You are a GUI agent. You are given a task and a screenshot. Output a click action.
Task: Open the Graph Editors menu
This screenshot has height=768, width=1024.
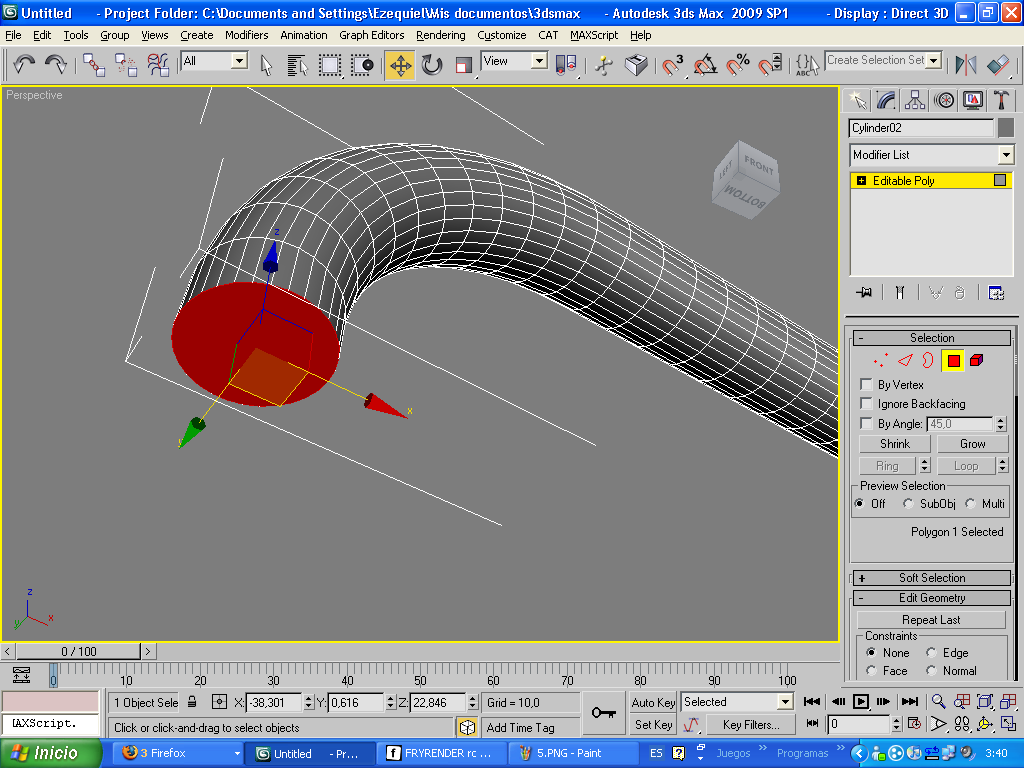coord(372,35)
